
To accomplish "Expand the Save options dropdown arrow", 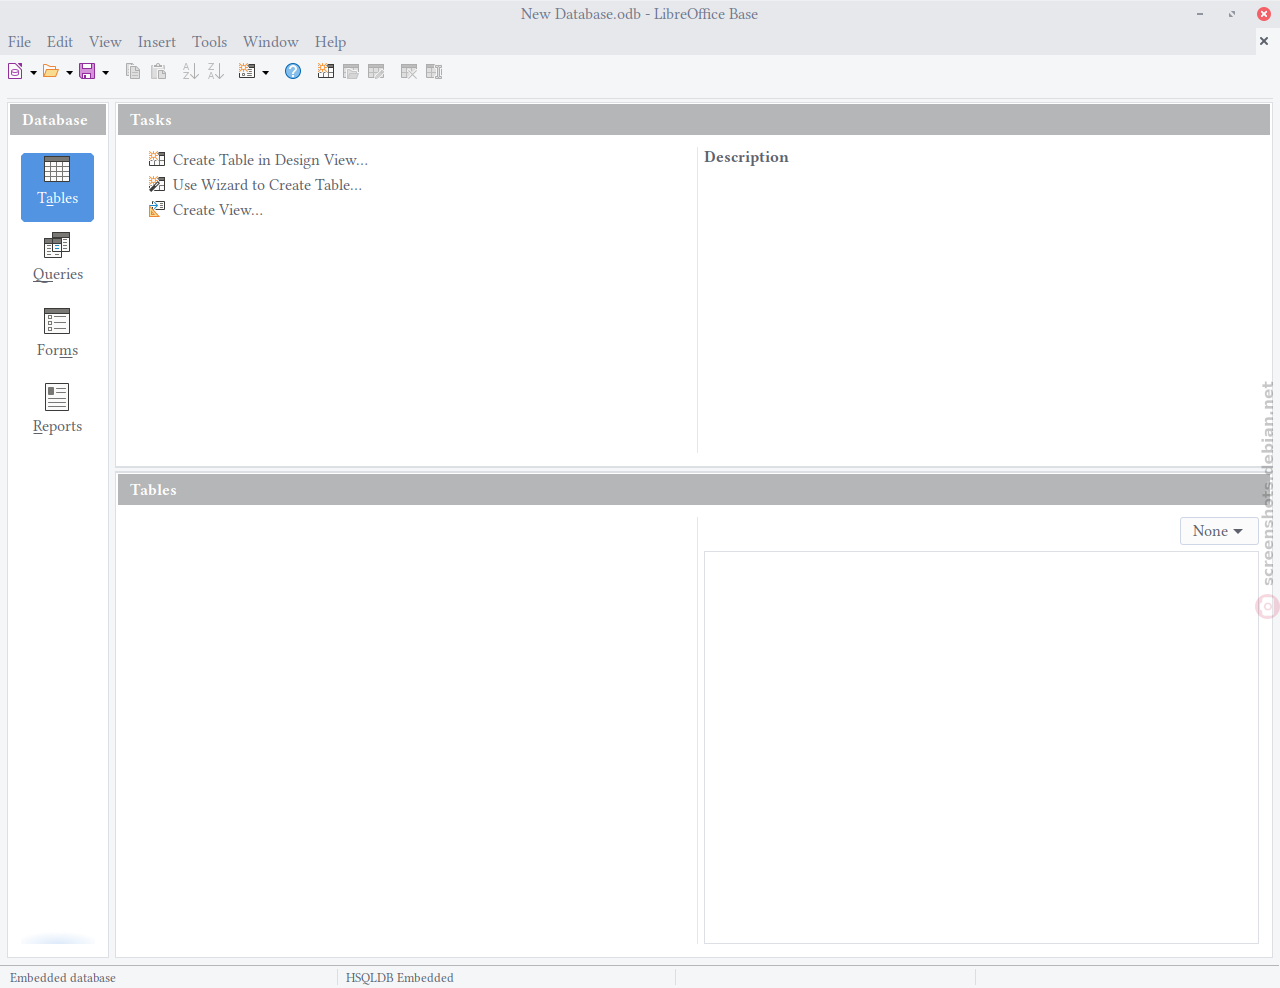I will pos(105,72).
